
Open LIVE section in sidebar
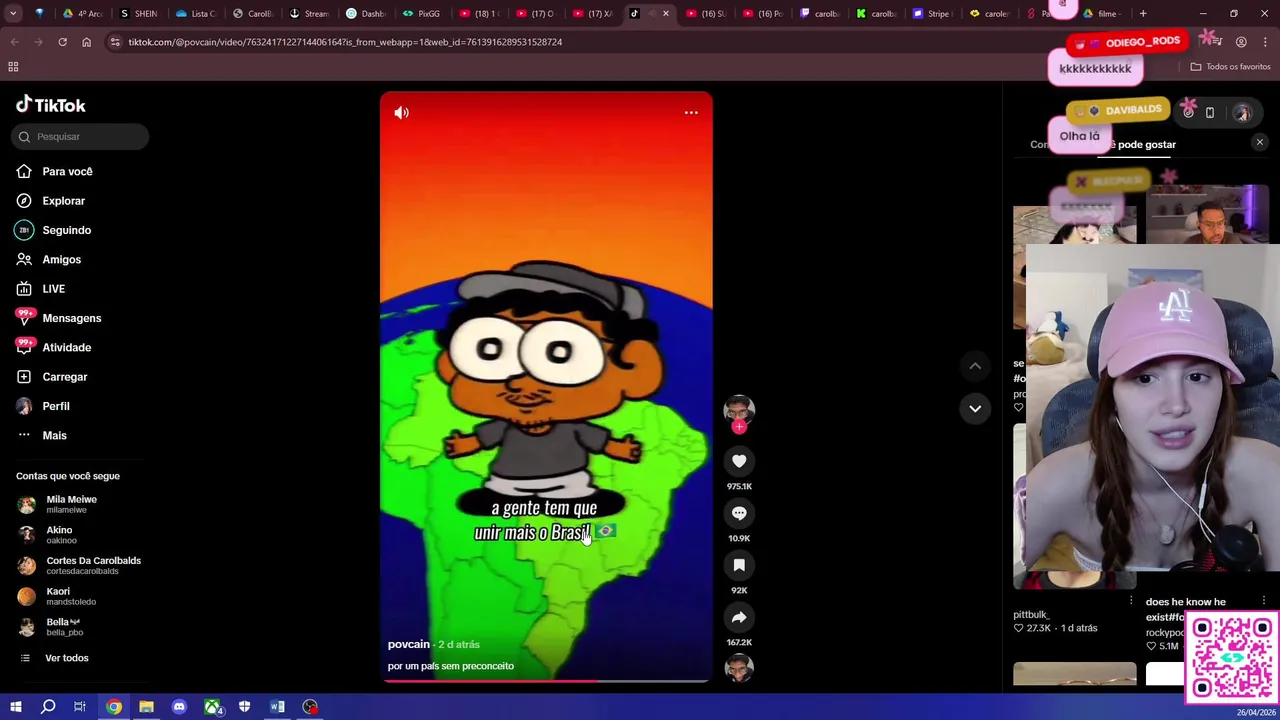(54, 289)
